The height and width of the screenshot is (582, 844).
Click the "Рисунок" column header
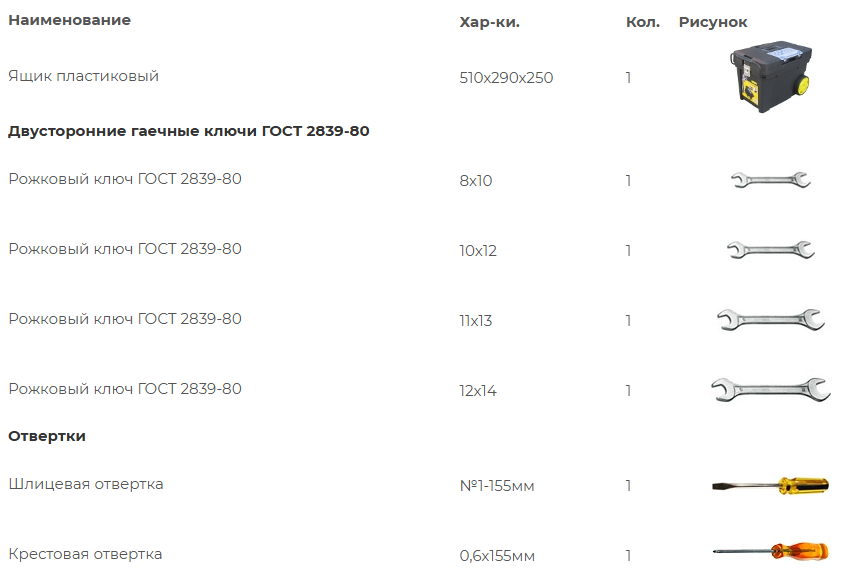point(713,22)
